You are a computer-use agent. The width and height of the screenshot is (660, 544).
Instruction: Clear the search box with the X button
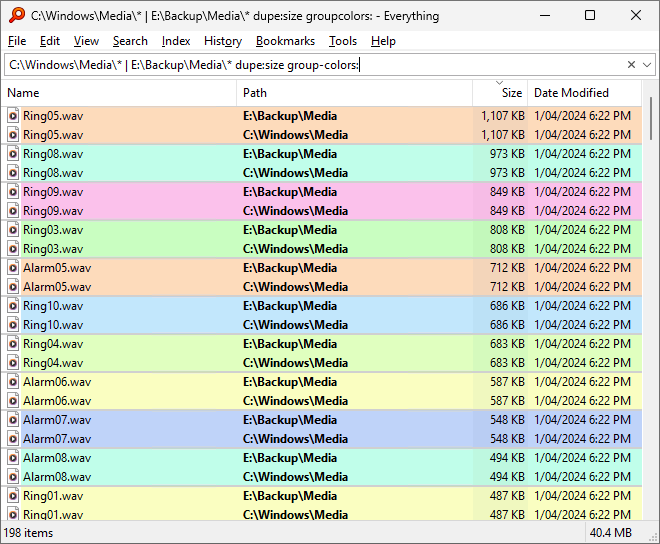(x=631, y=65)
